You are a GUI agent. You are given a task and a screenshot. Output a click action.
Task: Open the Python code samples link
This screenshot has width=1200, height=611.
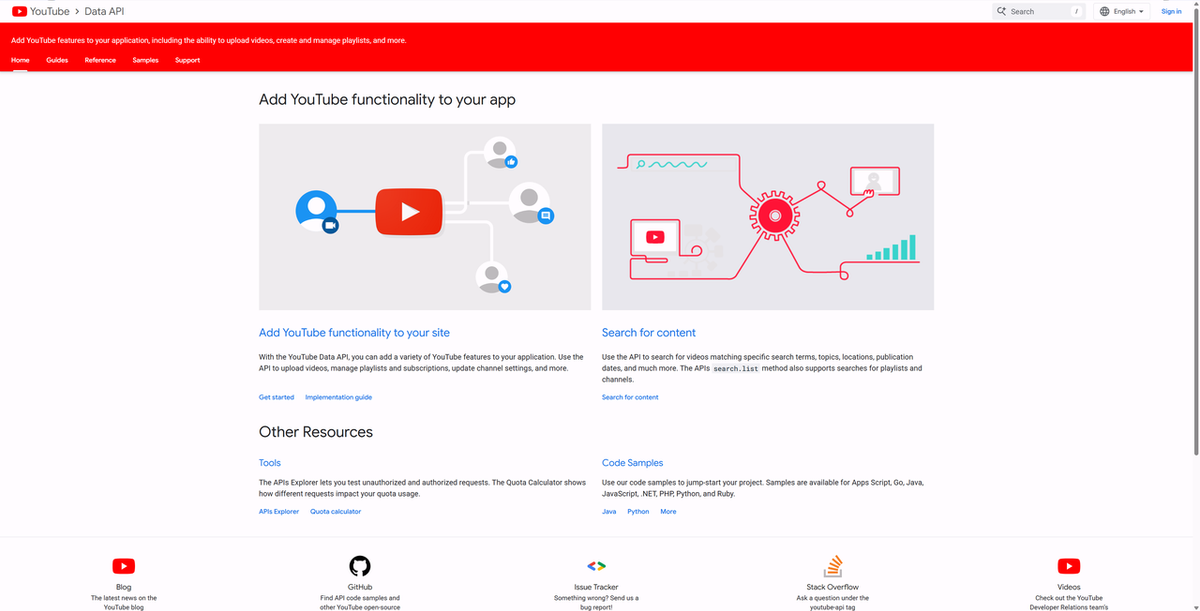[638, 511]
